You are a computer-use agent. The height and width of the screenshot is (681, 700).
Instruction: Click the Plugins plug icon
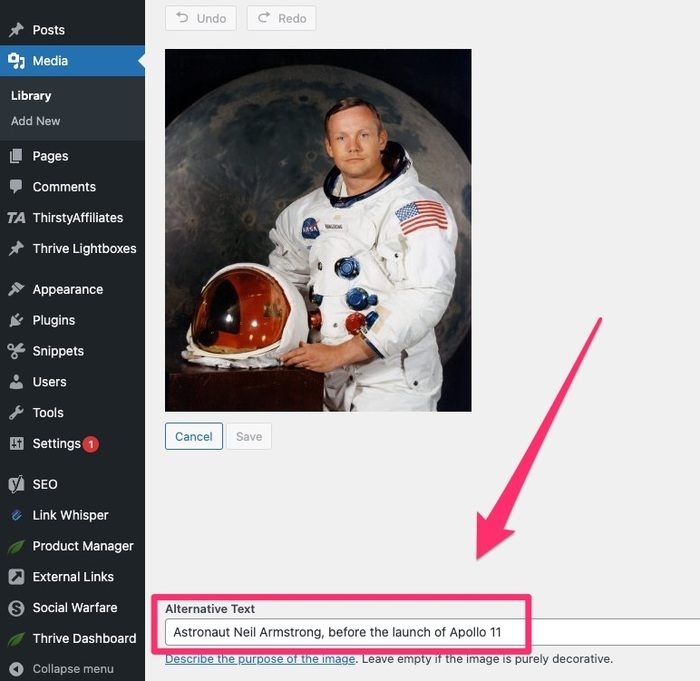(x=17, y=320)
